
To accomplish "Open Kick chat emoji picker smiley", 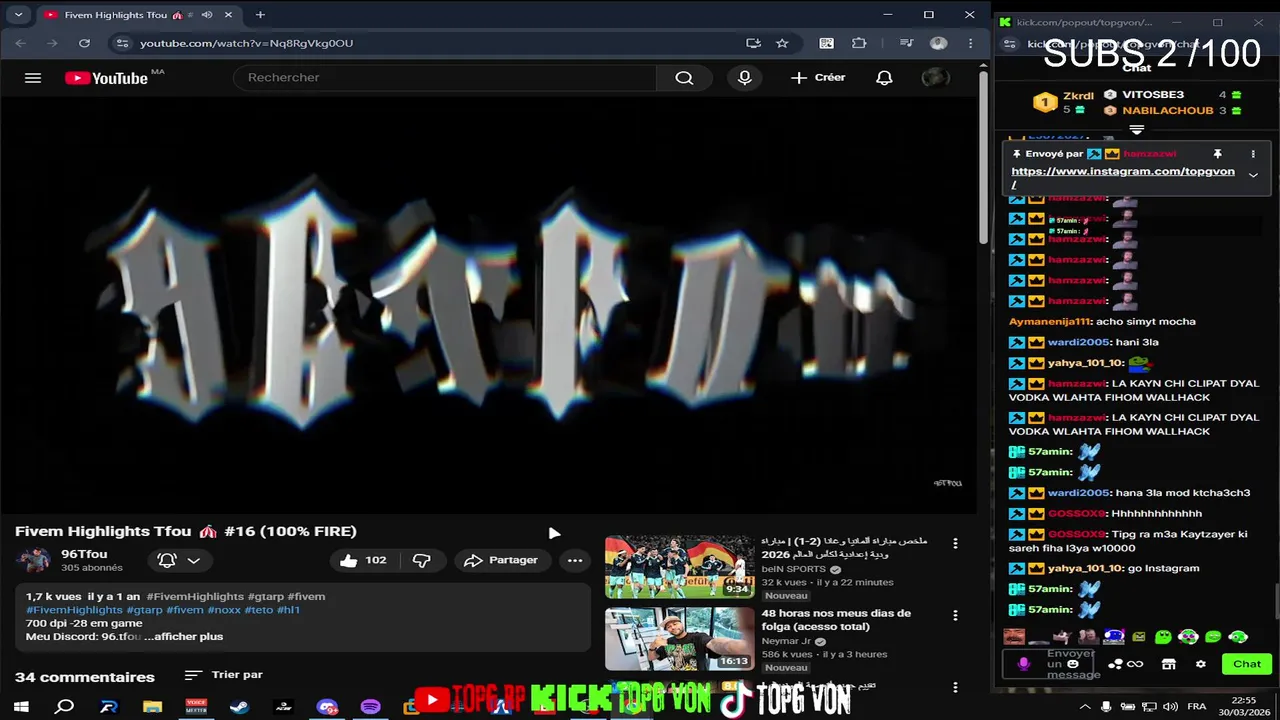I will click(1073, 664).
